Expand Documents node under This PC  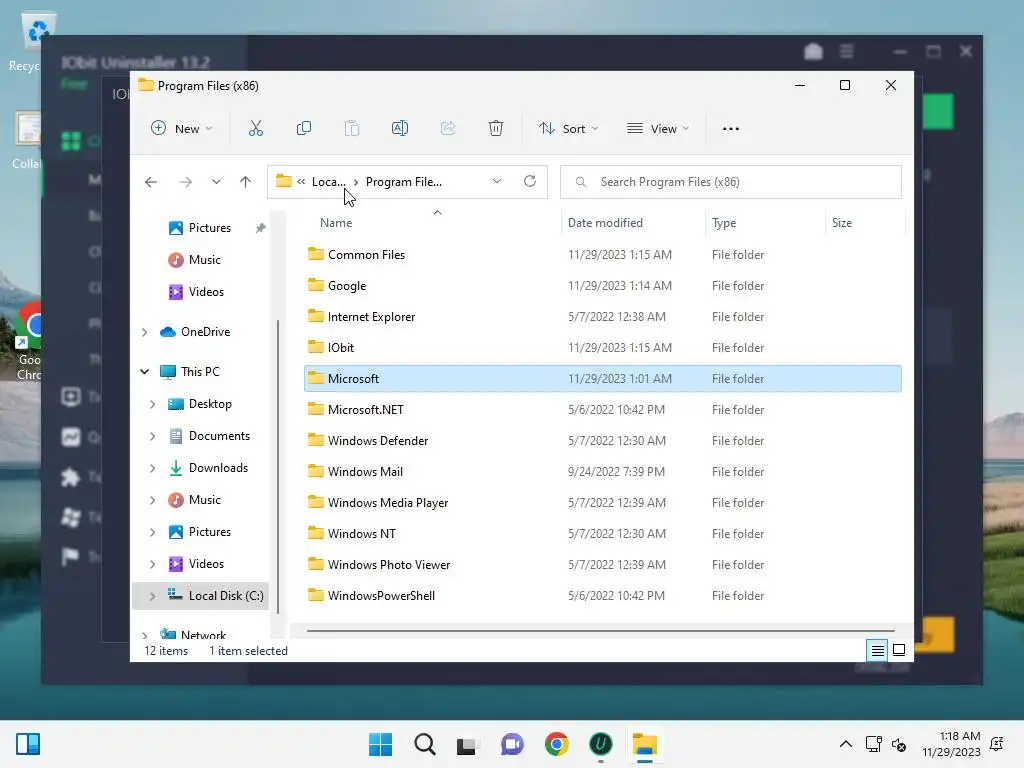pos(152,436)
